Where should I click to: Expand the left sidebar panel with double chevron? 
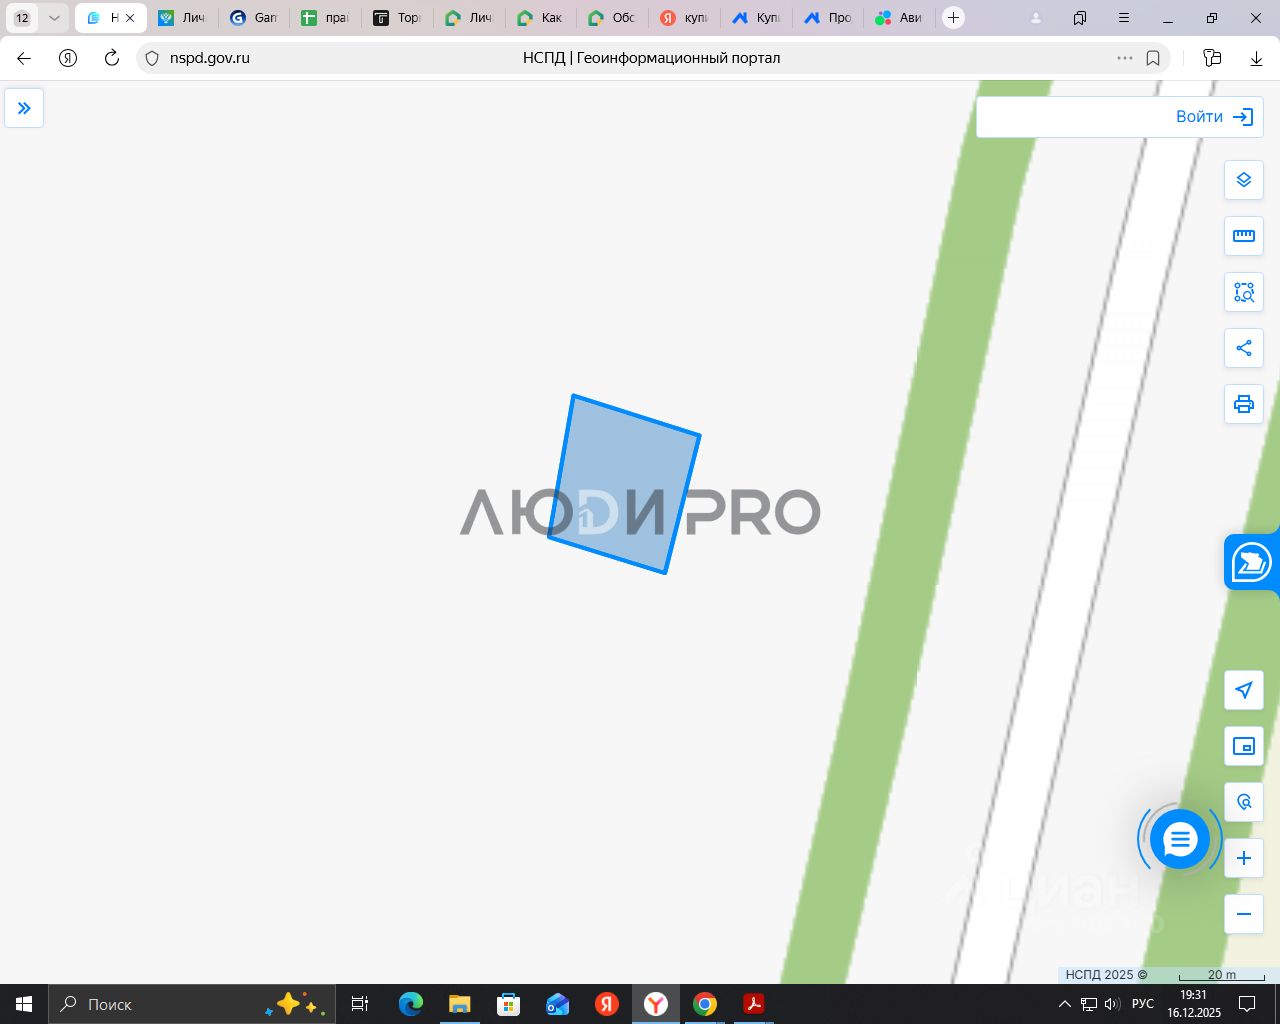24,108
